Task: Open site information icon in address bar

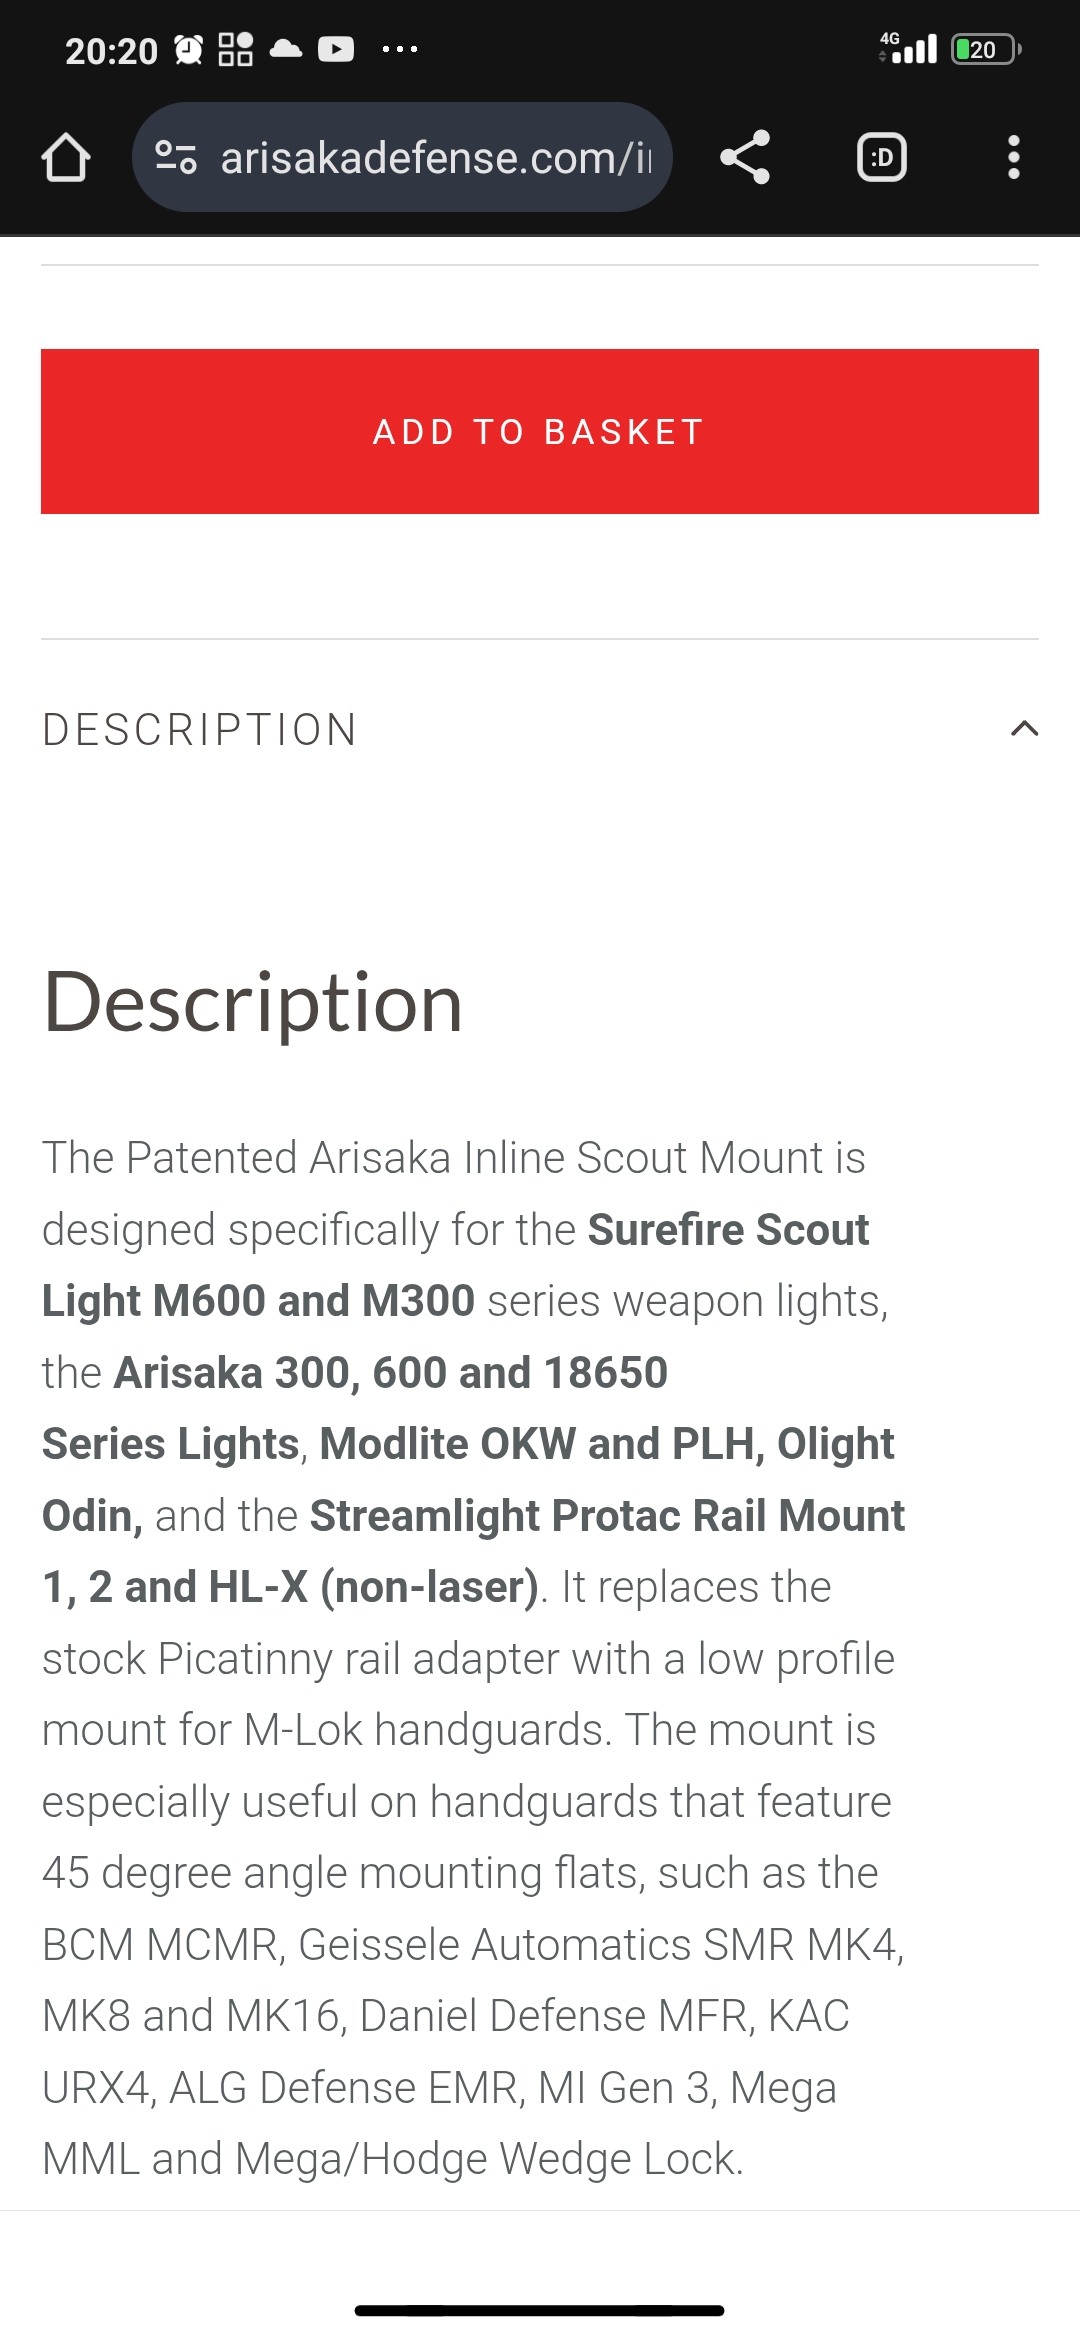Action: pos(176,158)
